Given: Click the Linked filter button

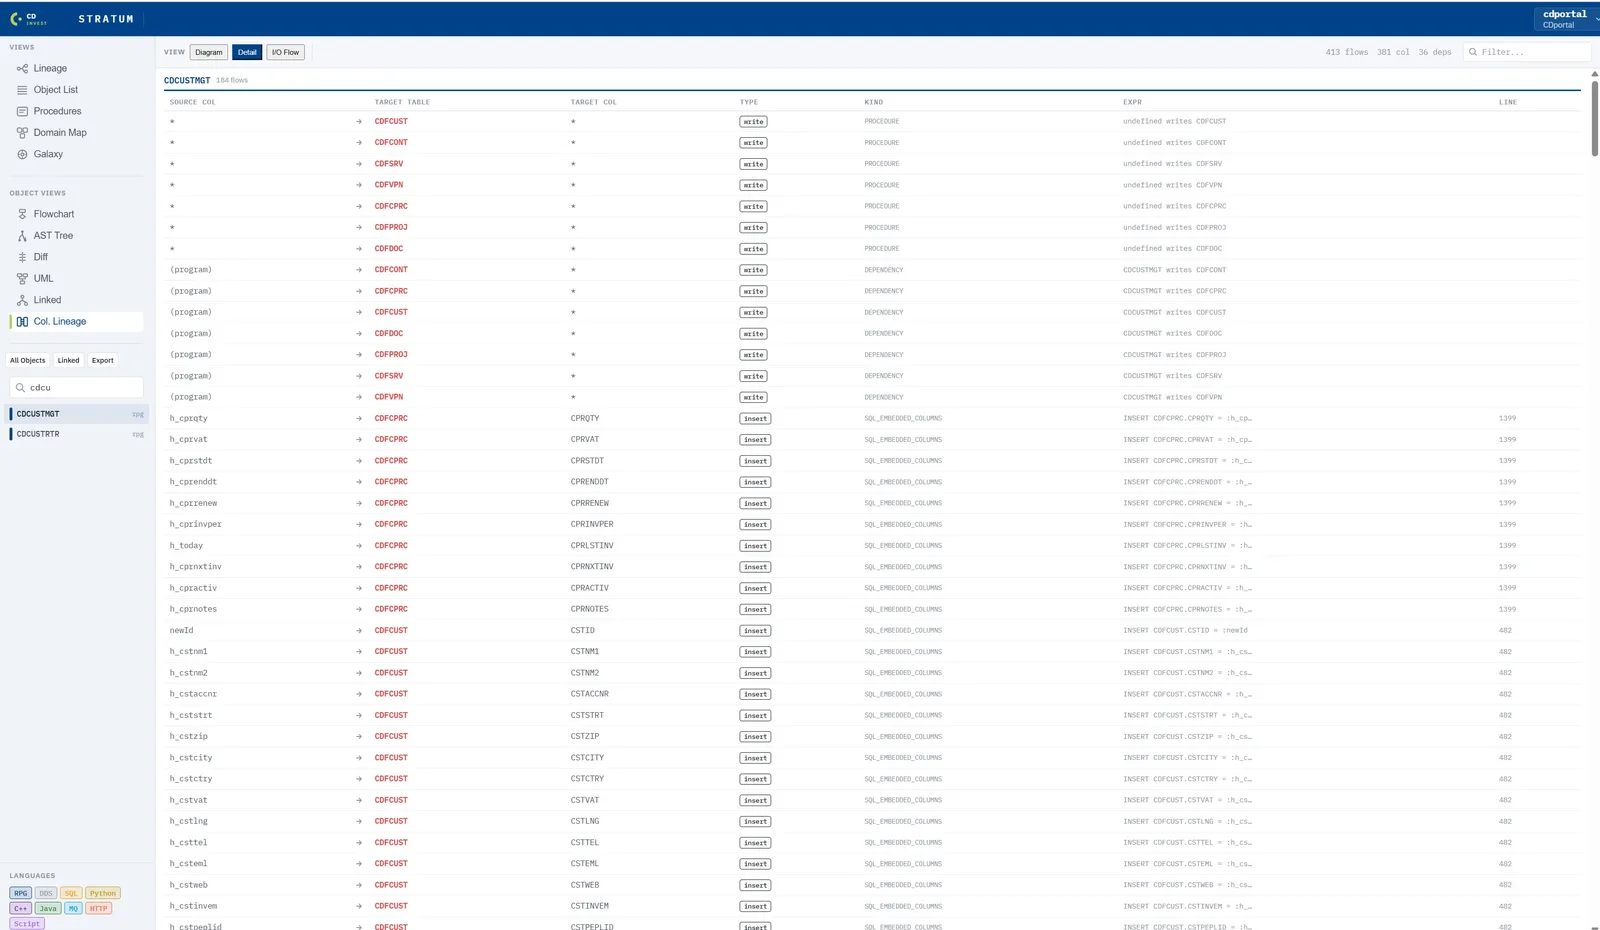Looking at the screenshot, I should click(68, 360).
